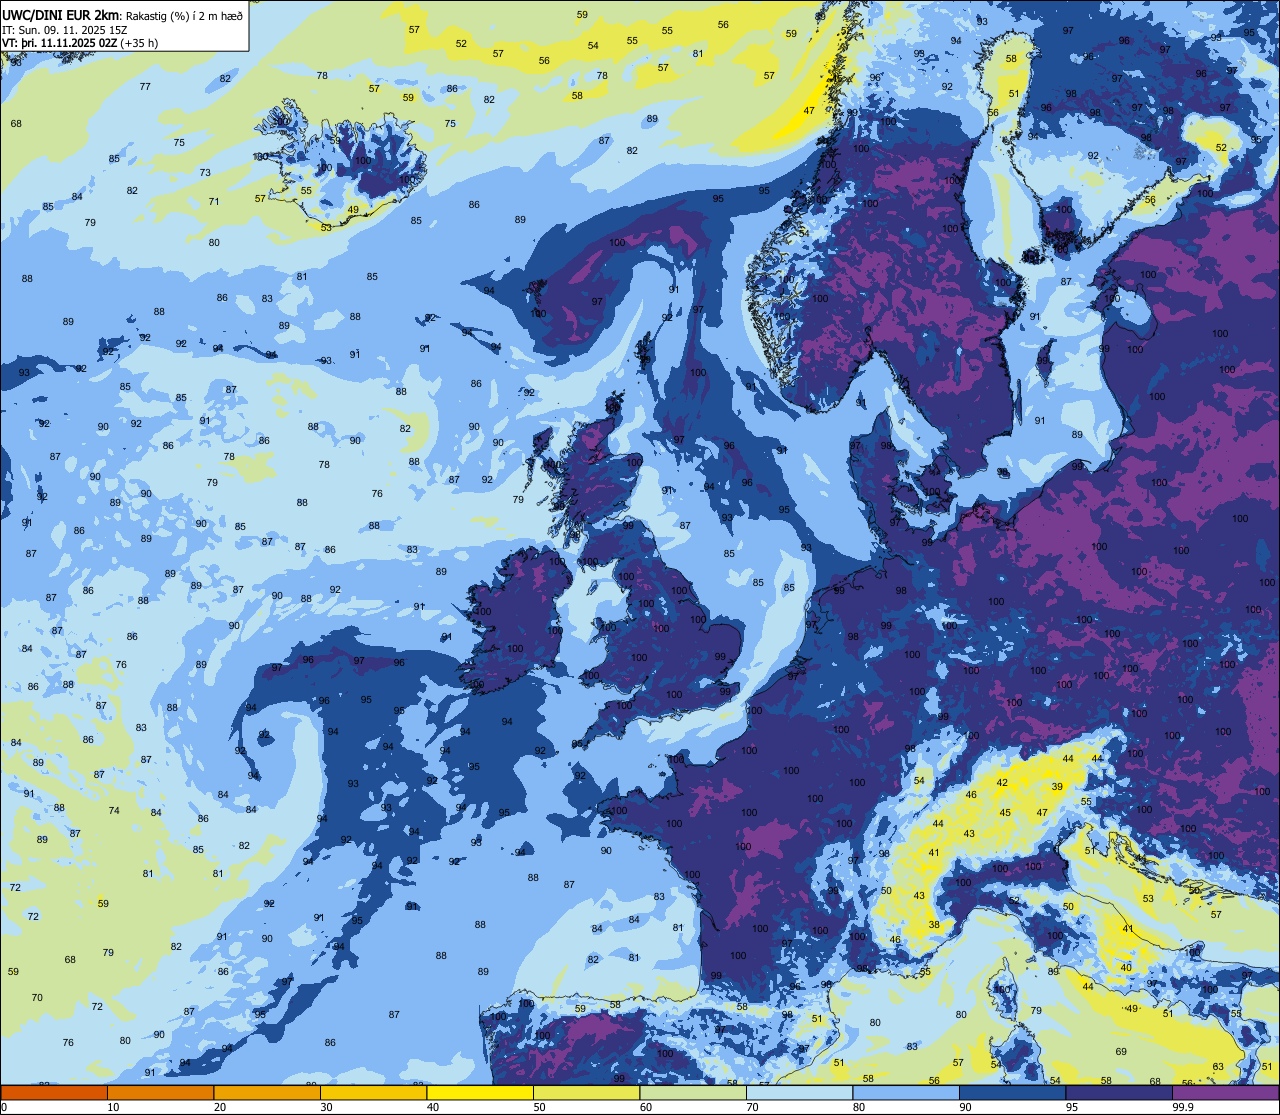Image resolution: width=1280 pixels, height=1115 pixels.
Task: Click the value 38 in the yellow Alpine area
Action: [935, 925]
